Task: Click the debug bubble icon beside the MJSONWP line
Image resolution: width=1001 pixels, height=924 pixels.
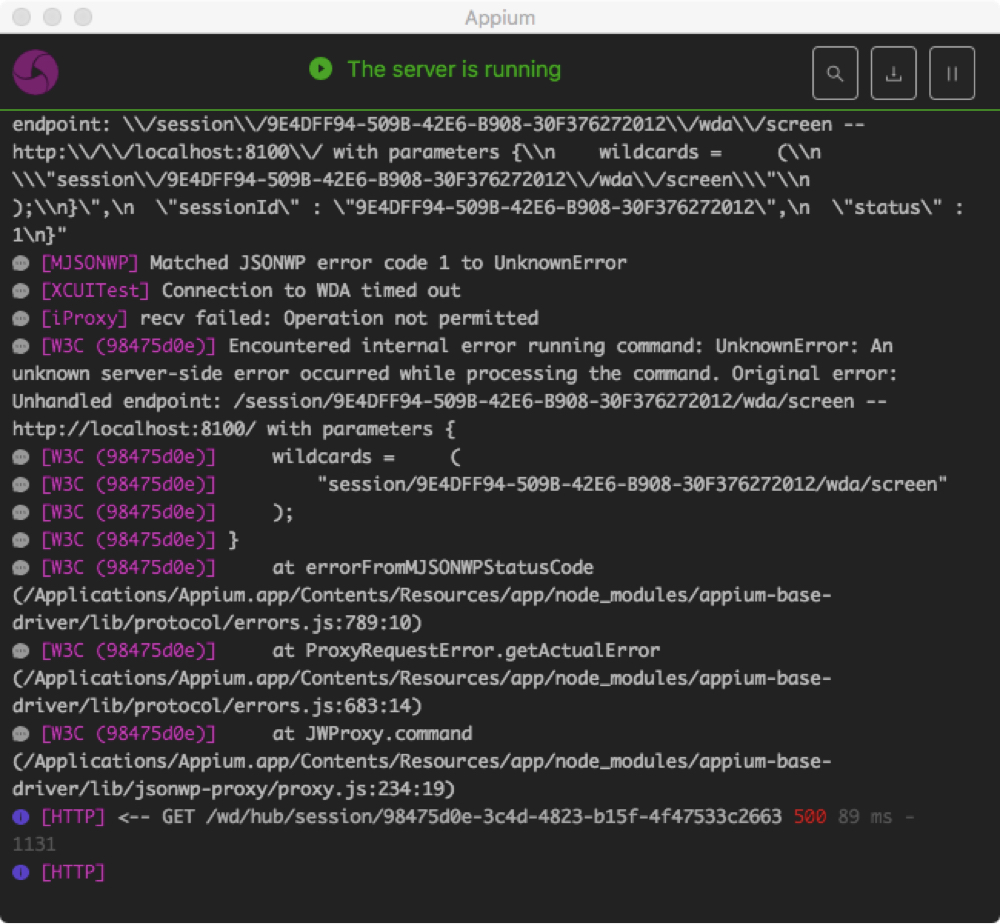Action: [21, 263]
